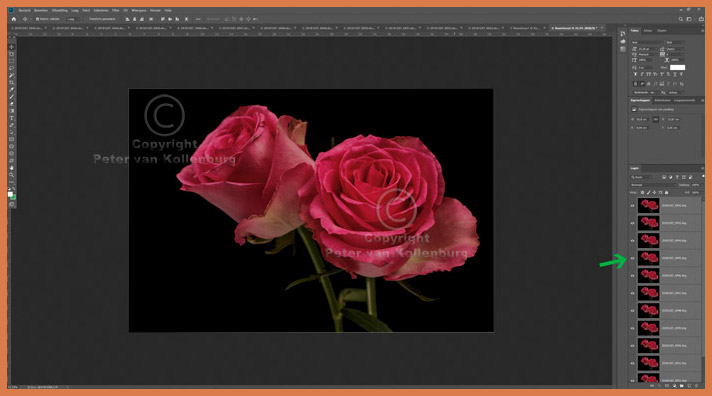Click the white text color swatch in Character panel
This screenshot has height=396, width=712.
click(677, 67)
